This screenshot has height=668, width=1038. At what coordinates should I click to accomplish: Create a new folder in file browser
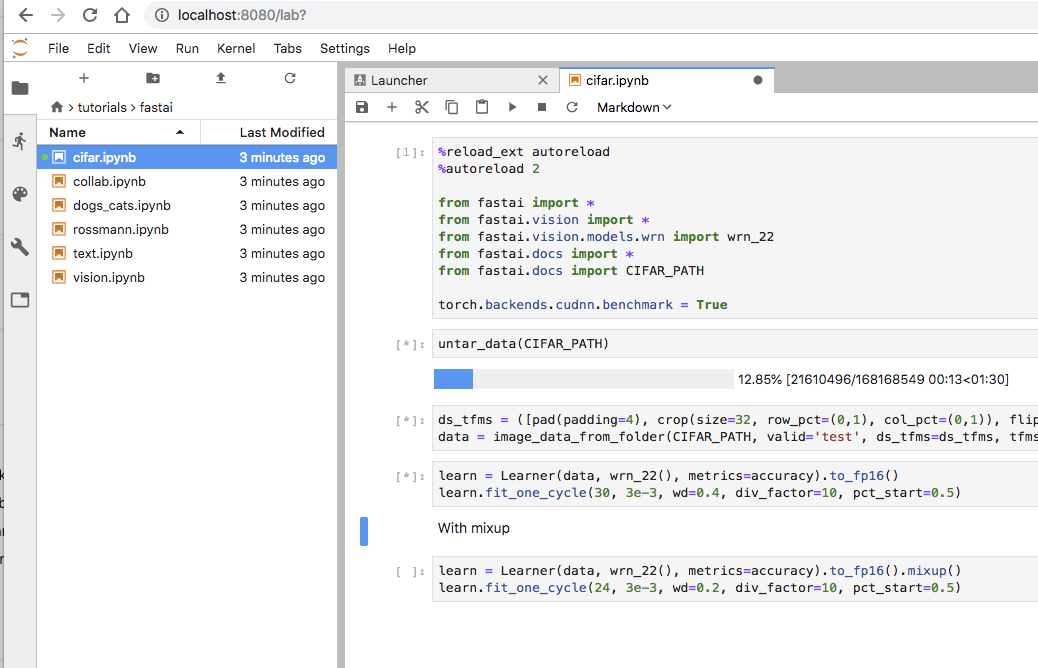click(x=152, y=78)
